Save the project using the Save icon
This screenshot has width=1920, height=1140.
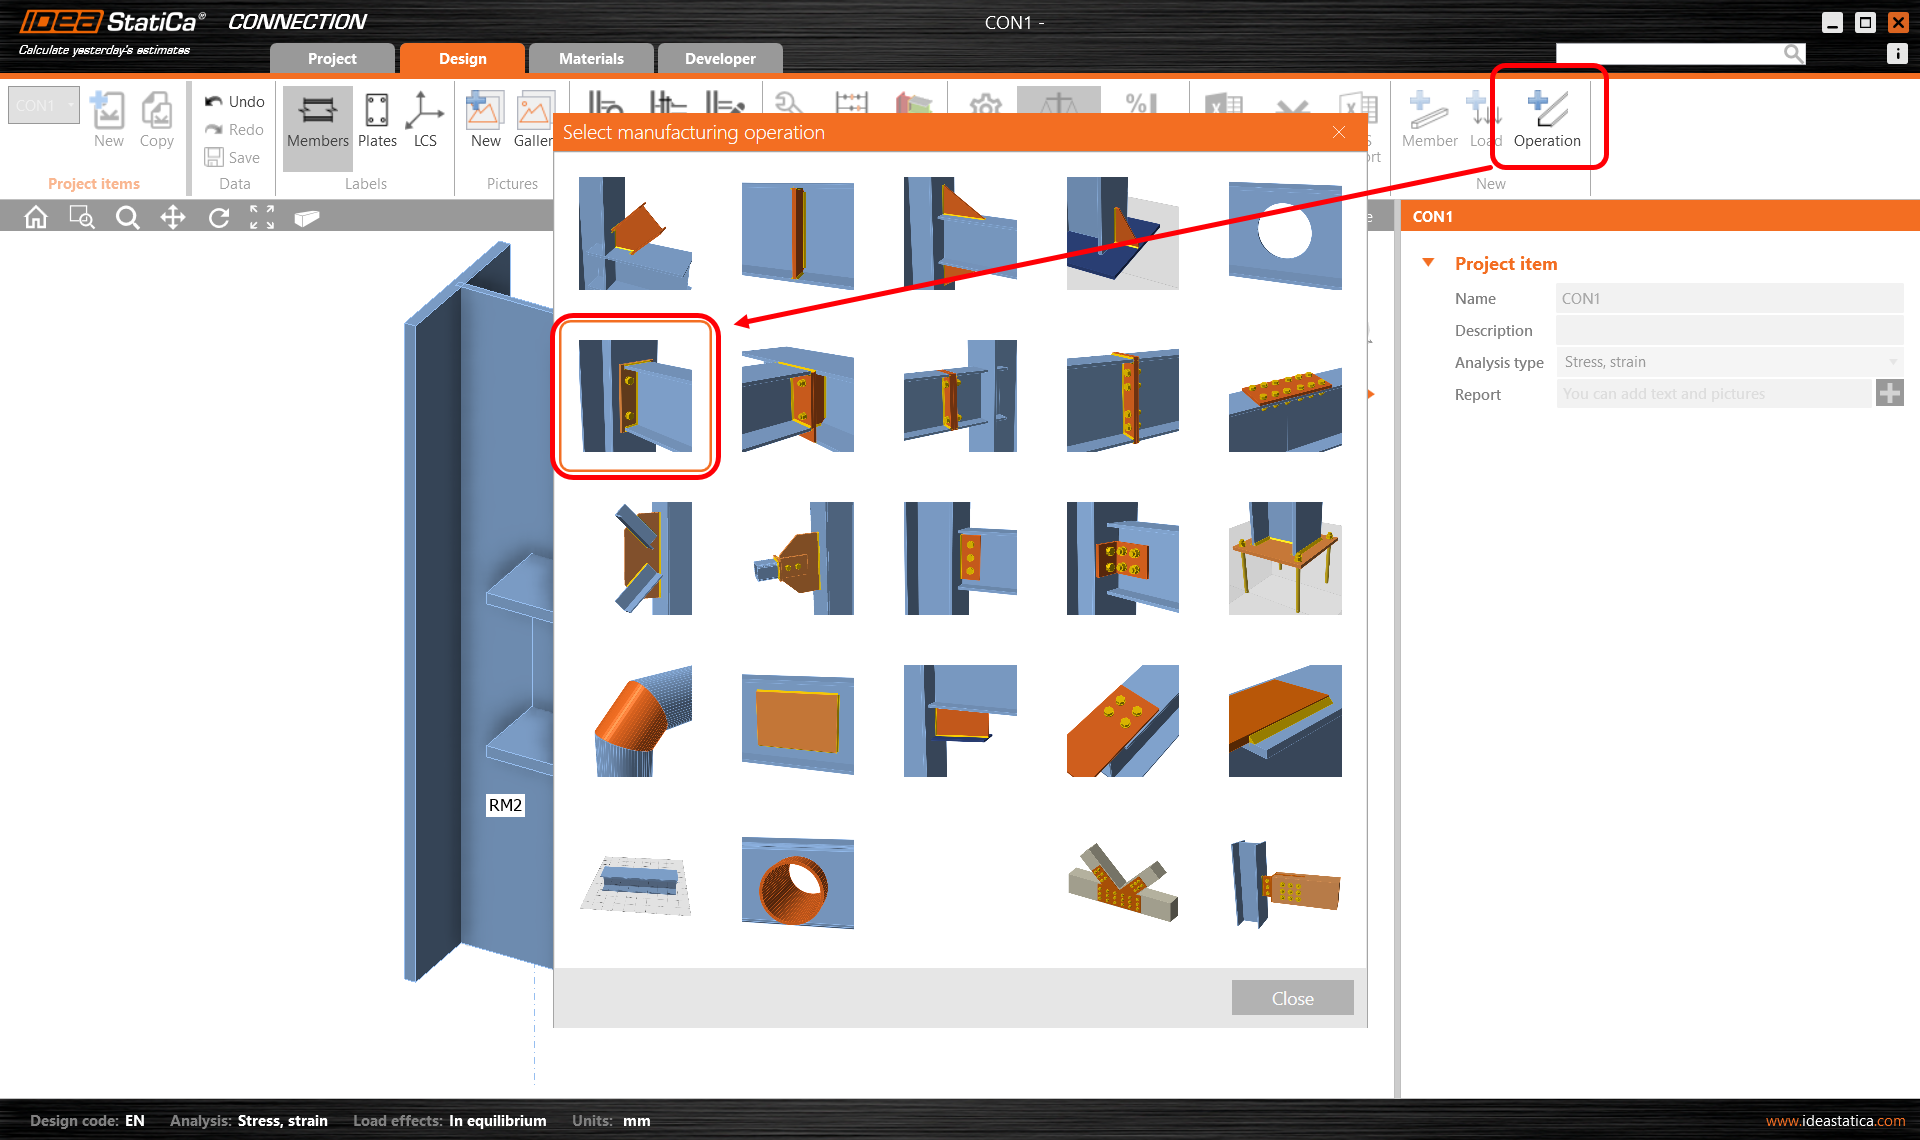tap(232, 157)
